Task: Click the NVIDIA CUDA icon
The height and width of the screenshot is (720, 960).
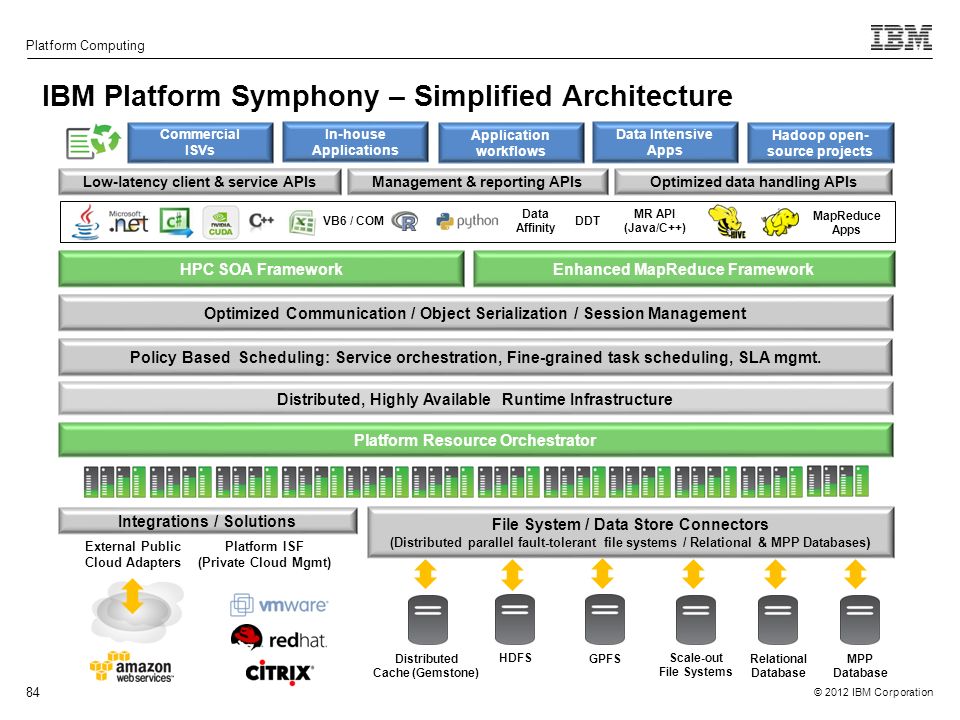Action: [220, 222]
